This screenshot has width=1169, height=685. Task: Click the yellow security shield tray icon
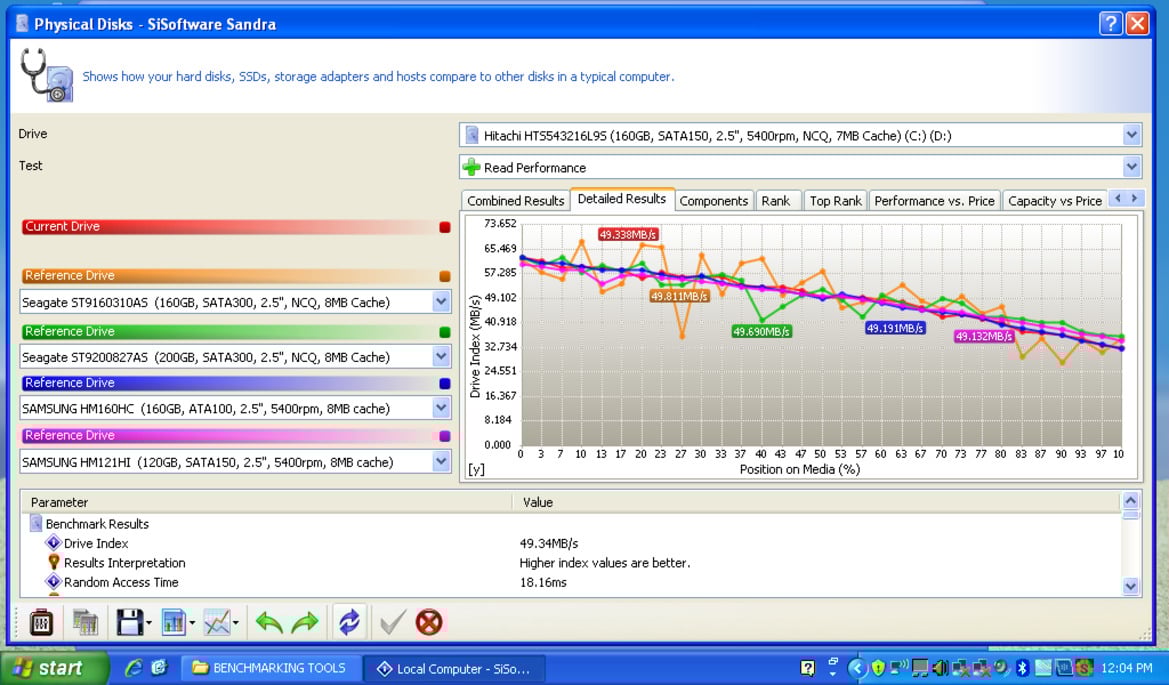pos(879,668)
